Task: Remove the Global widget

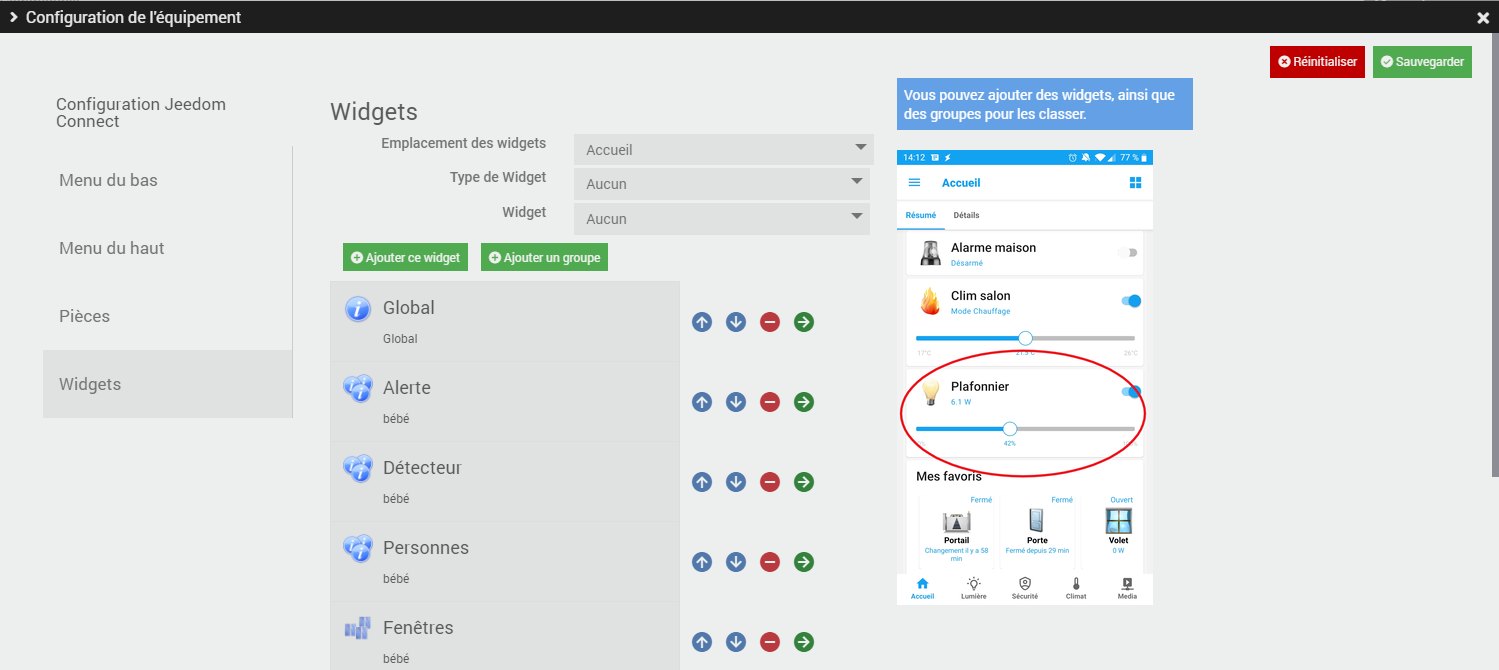Action: click(769, 322)
